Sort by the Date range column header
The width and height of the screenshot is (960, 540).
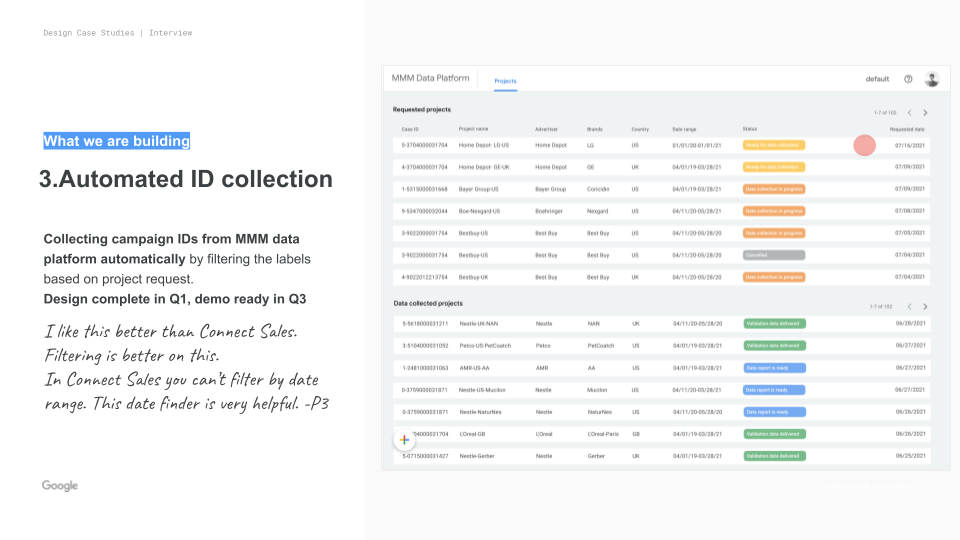tap(684, 129)
